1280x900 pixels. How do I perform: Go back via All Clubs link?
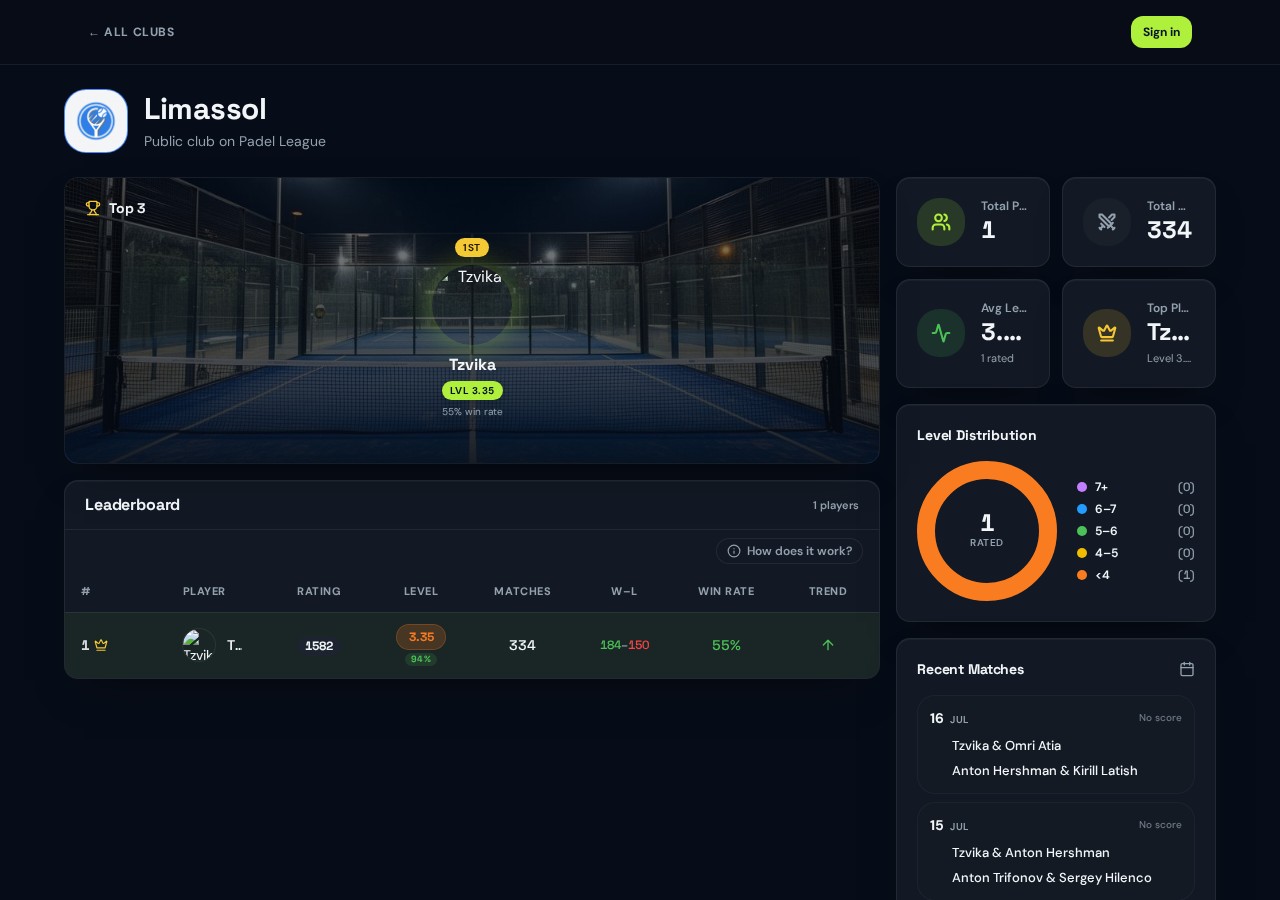pos(131,32)
